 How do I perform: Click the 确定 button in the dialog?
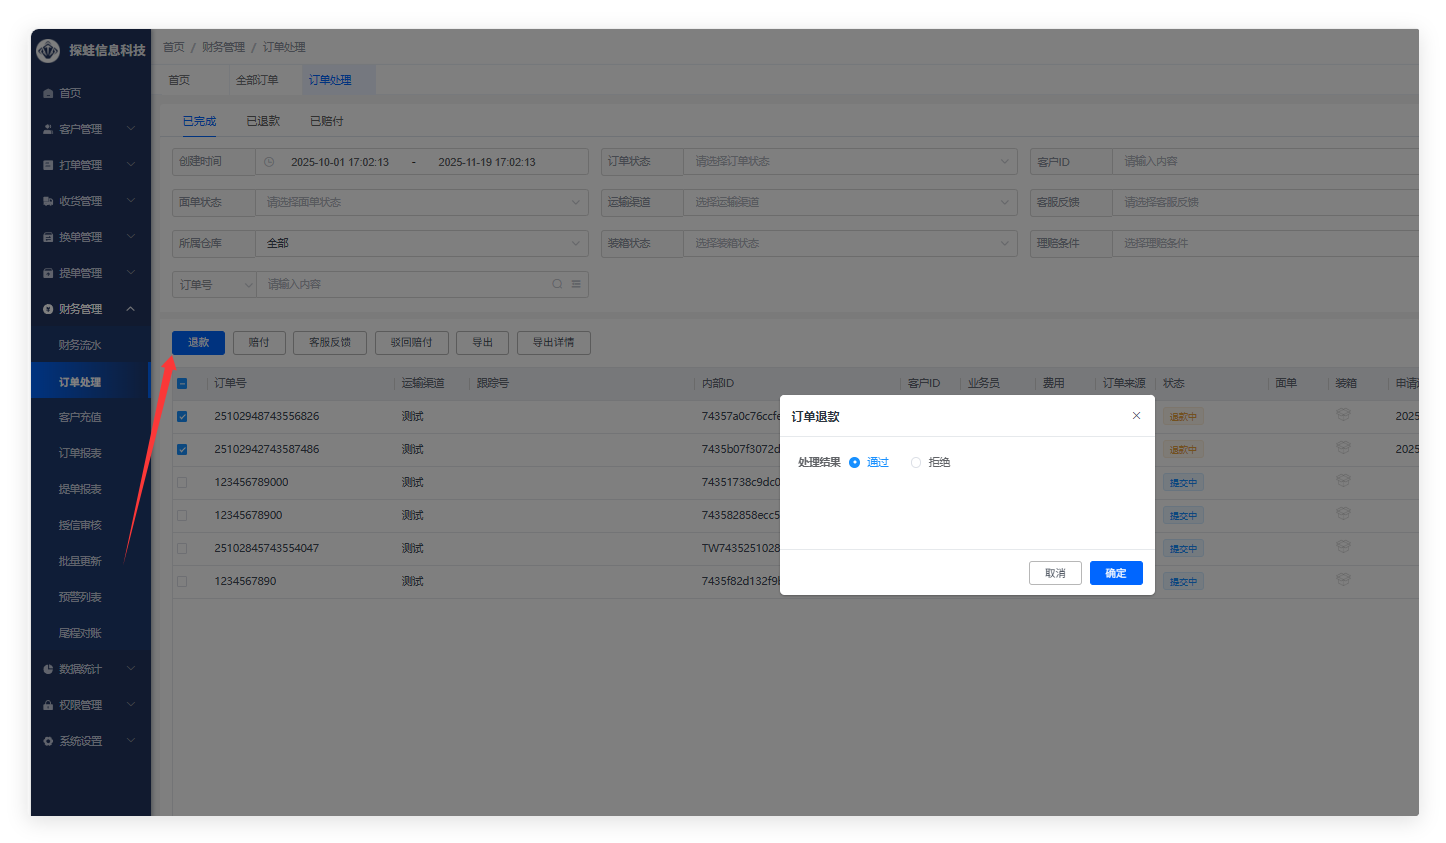(1115, 573)
